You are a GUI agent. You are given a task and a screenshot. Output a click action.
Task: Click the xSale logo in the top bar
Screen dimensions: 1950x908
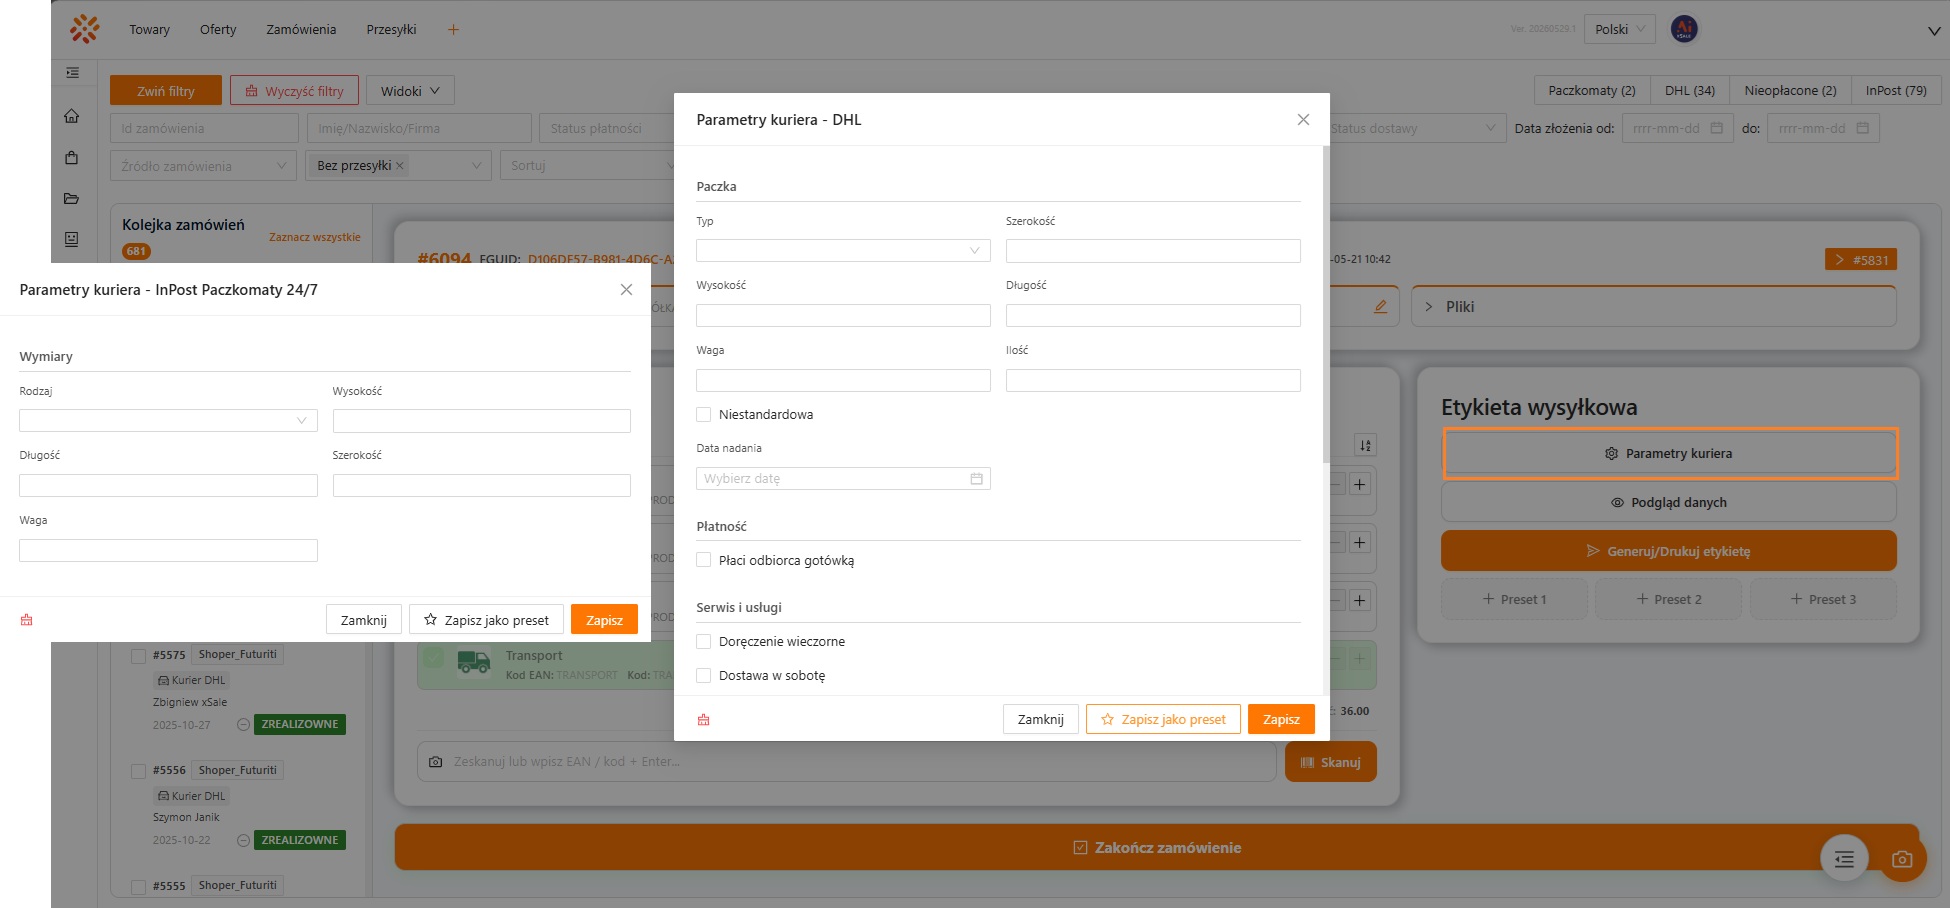coord(85,29)
